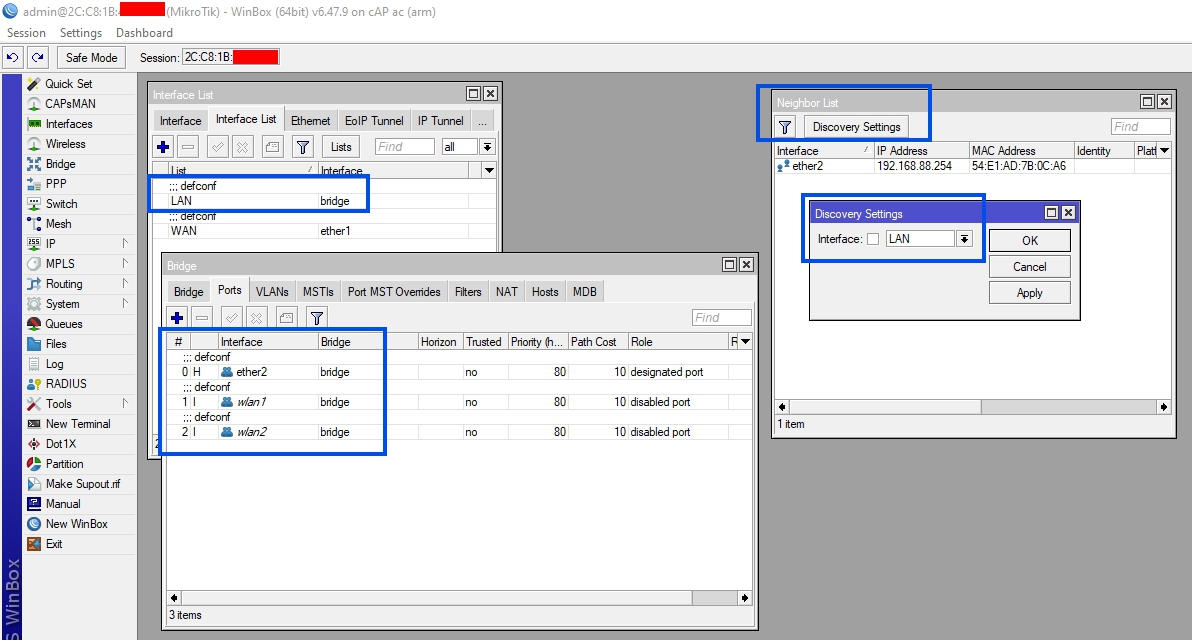This screenshot has height=640, width=1192.
Task: Click the blue plus add button in Interface List
Action: pyautogui.click(x=163, y=147)
